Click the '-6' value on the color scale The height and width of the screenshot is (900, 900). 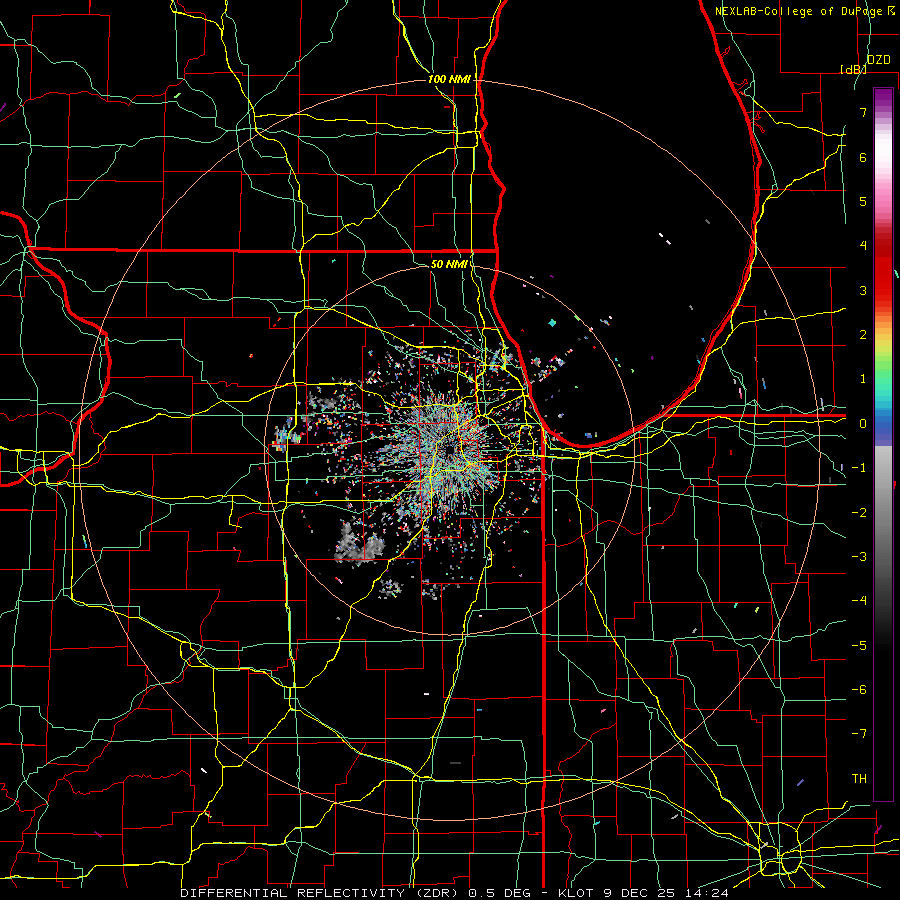pyautogui.click(x=859, y=690)
